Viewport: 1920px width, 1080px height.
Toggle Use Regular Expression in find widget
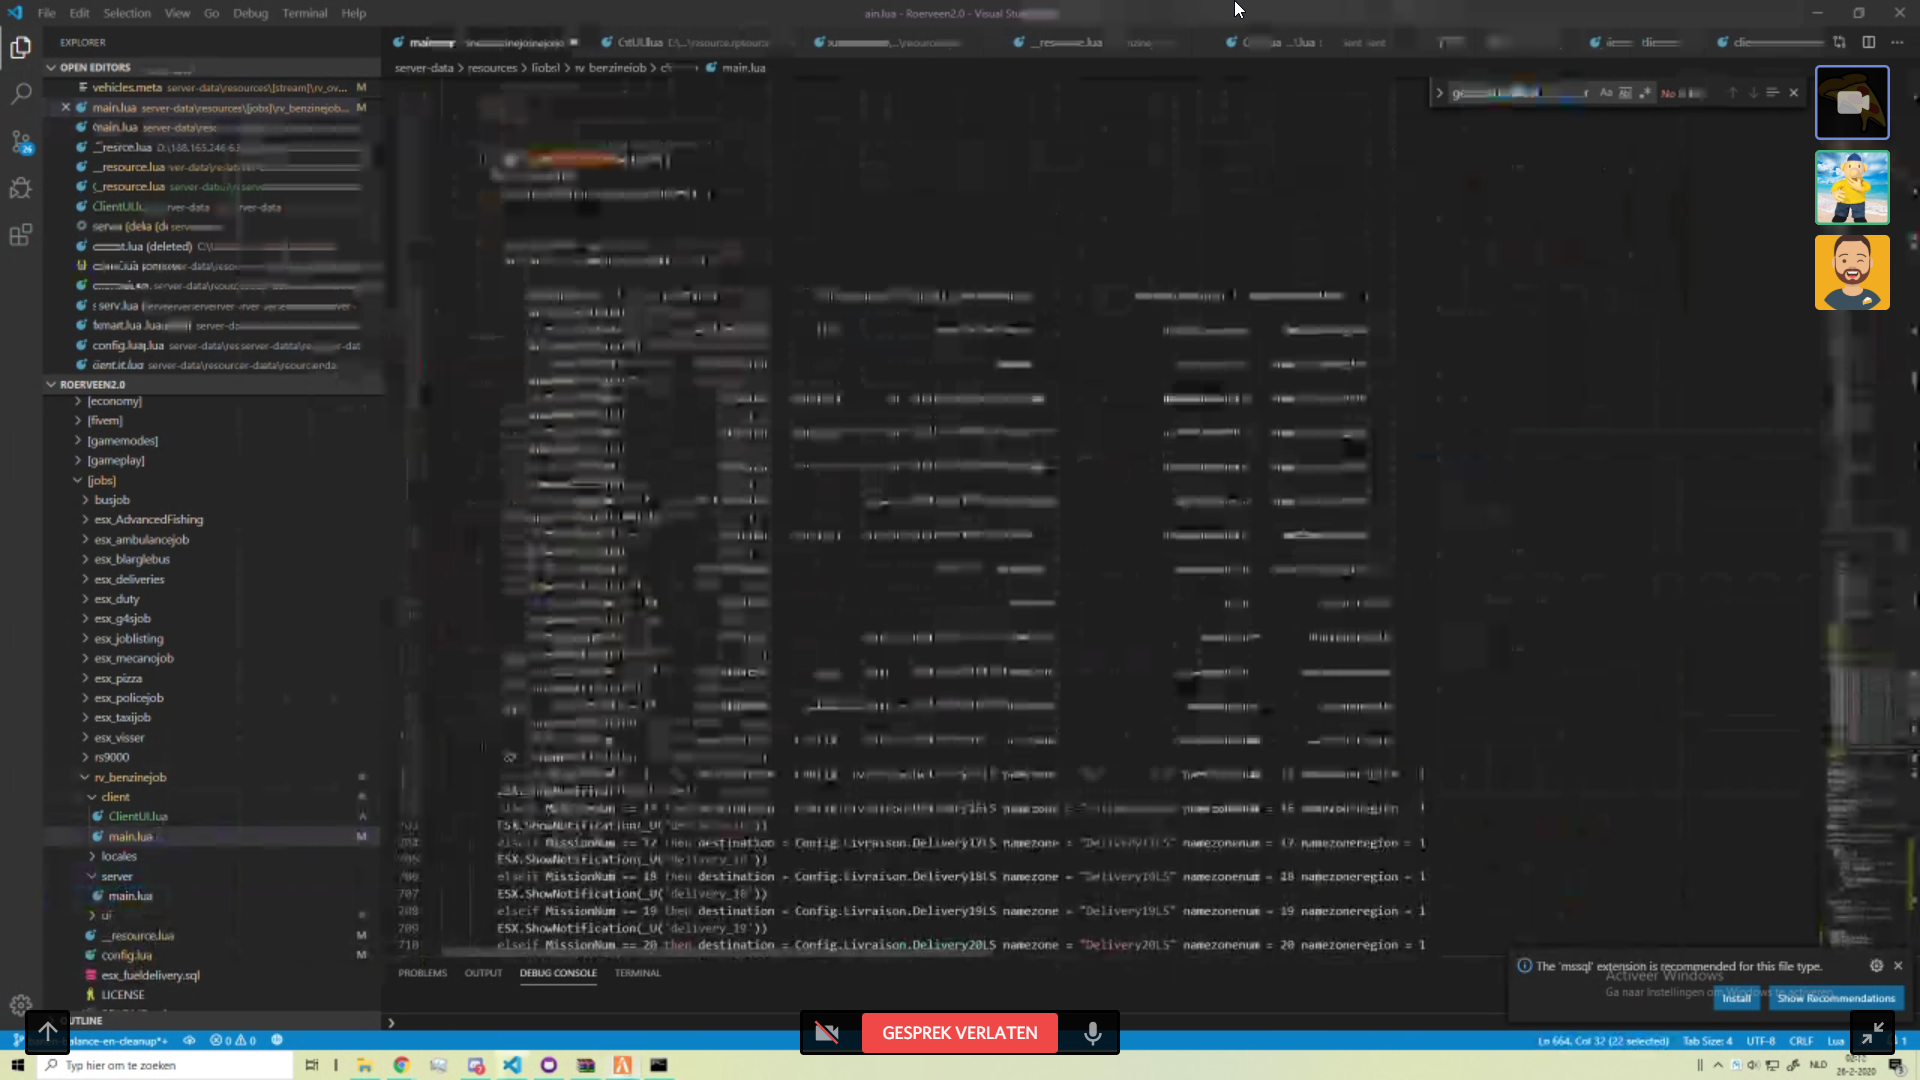tap(1645, 93)
